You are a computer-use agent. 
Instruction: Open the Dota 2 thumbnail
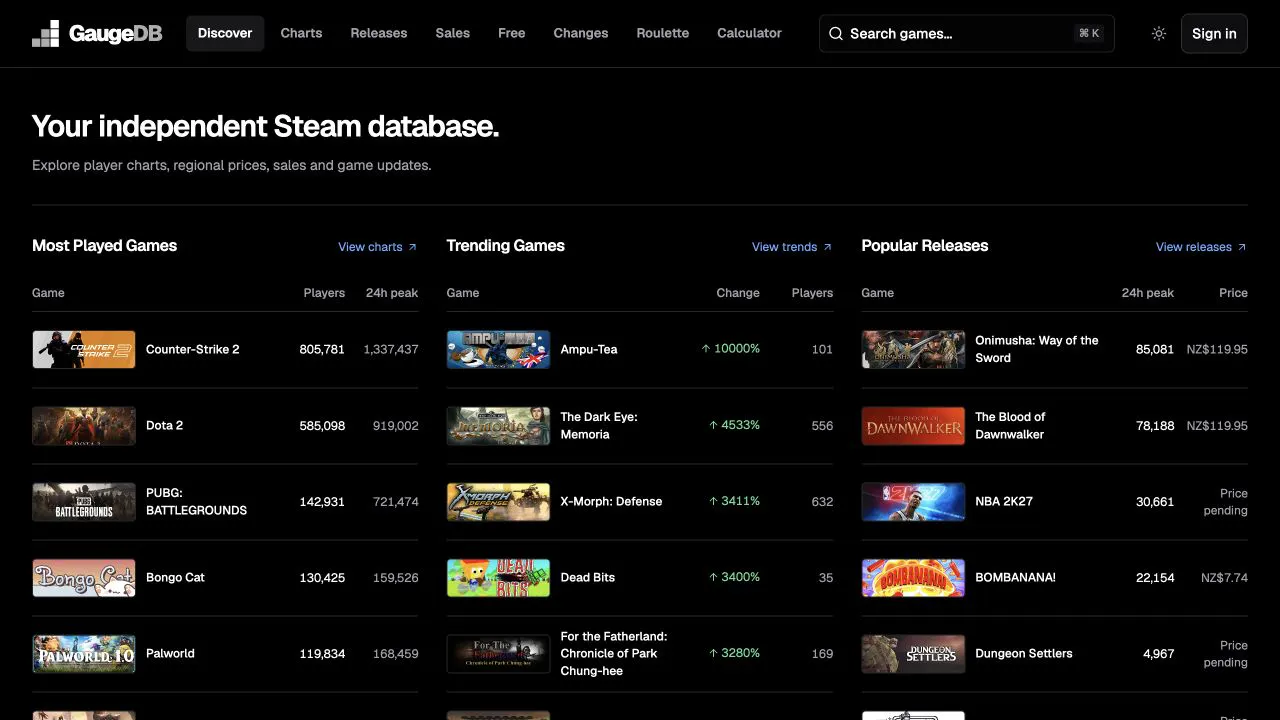coord(84,425)
